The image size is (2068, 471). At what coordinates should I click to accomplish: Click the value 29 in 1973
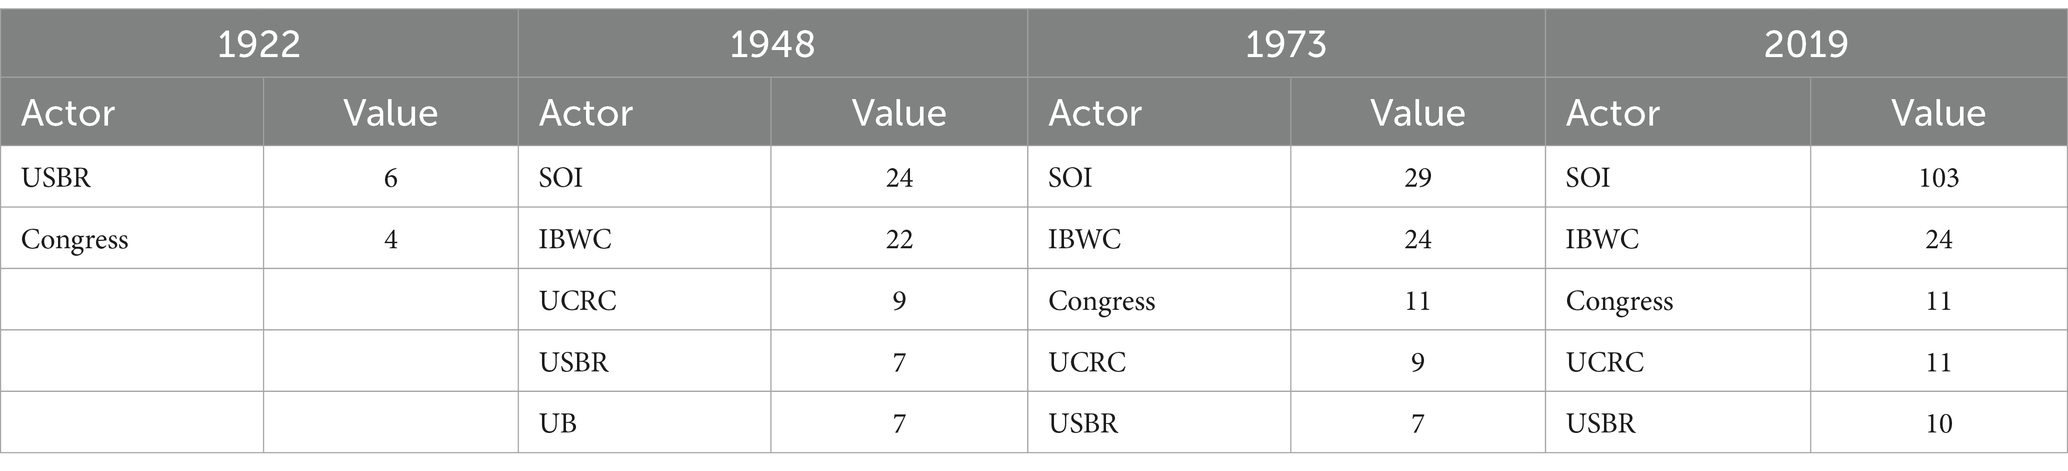tap(1417, 177)
